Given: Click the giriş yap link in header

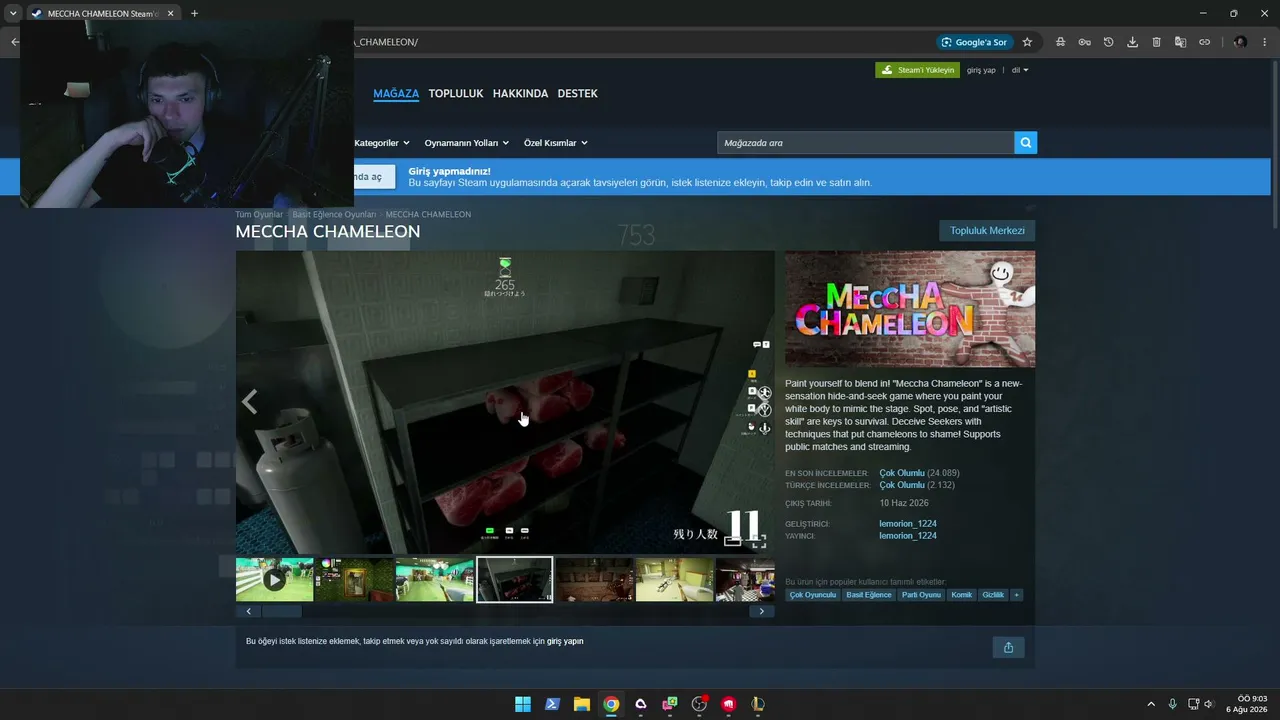Looking at the screenshot, I should click(x=981, y=70).
